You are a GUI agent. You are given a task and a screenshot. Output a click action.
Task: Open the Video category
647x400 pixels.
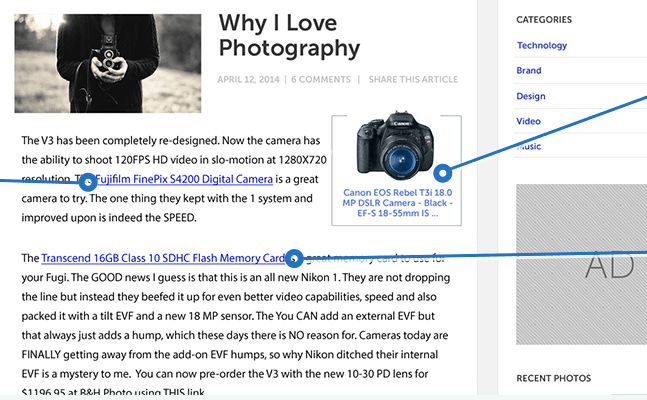[529, 121]
